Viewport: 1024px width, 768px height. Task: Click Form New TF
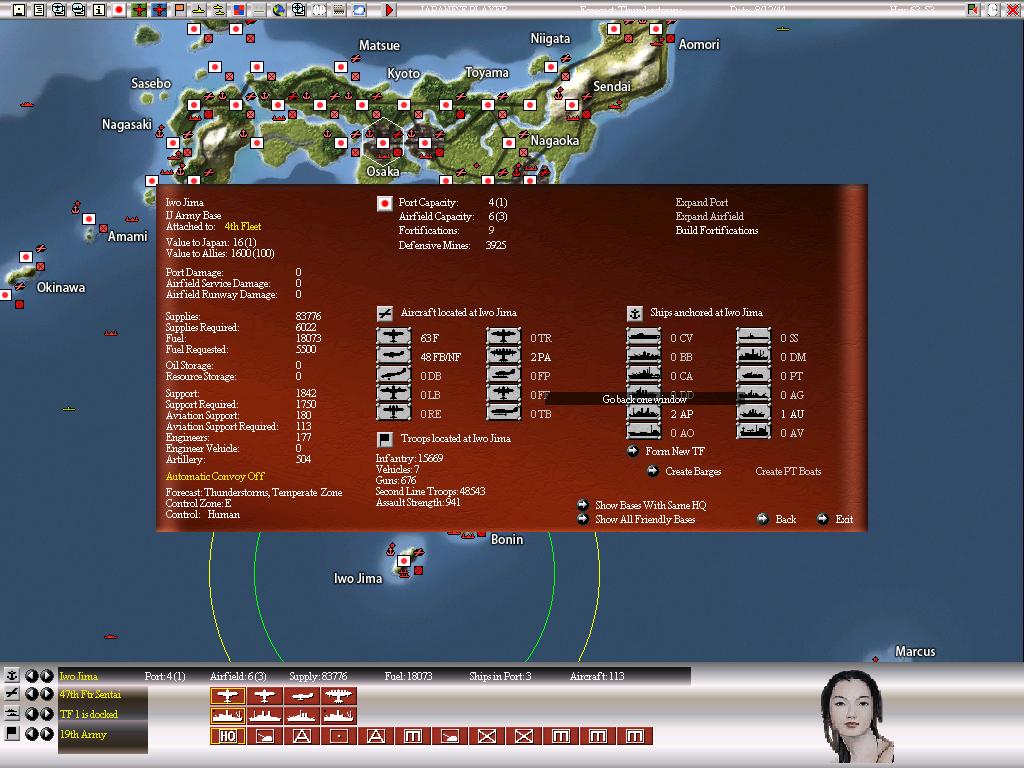(675, 451)
